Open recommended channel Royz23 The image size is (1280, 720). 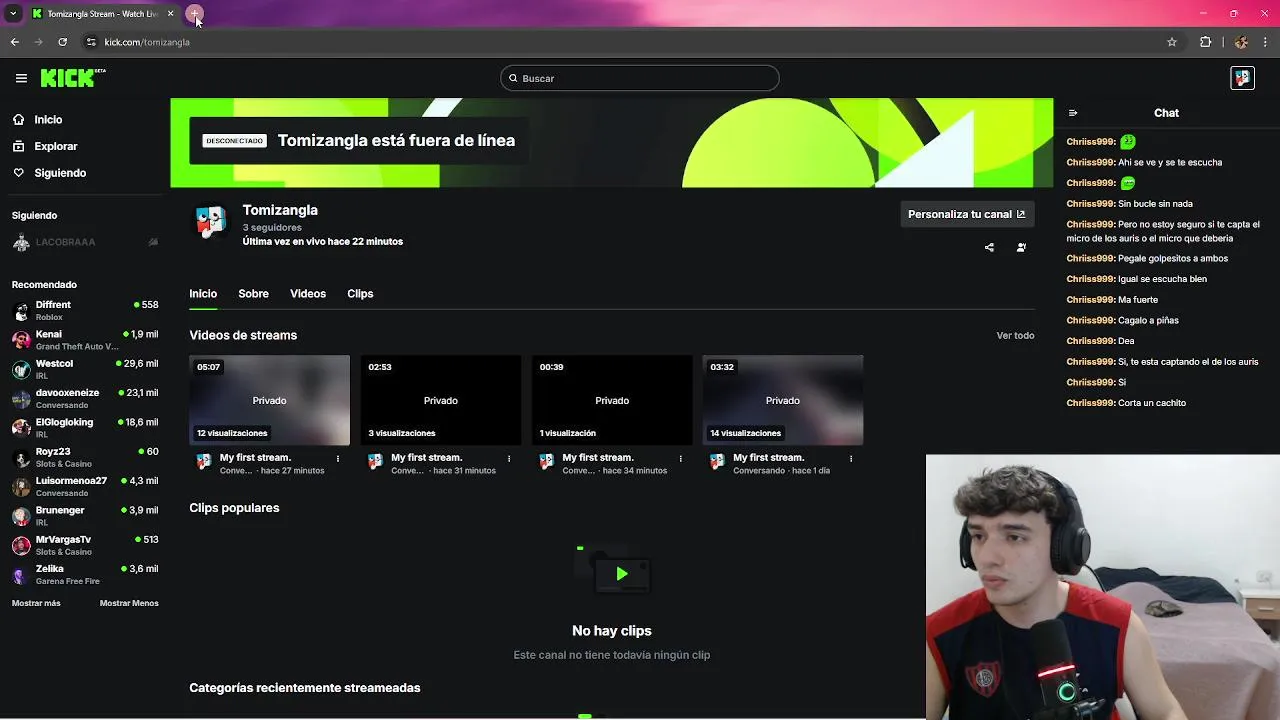point(84,457)
